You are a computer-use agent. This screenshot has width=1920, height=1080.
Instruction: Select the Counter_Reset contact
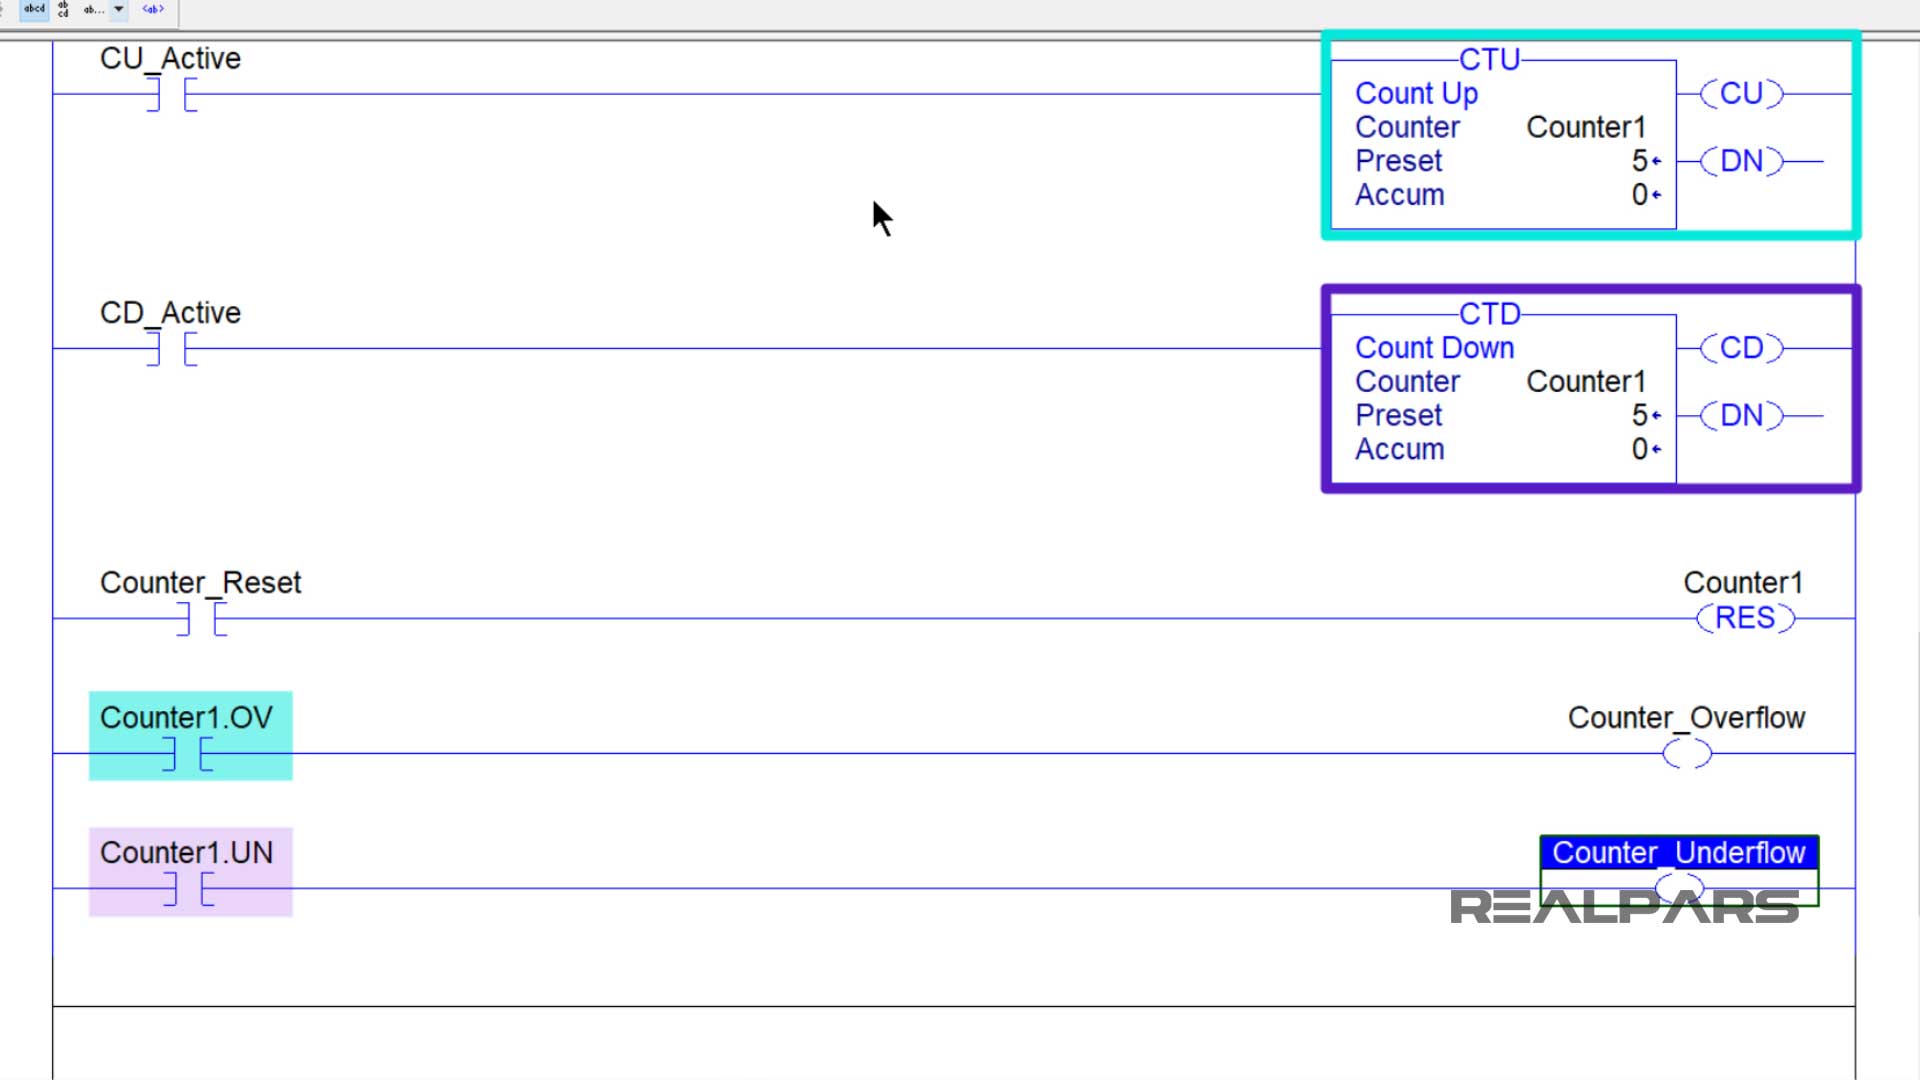pyautogui.click(x=201, y=619)
